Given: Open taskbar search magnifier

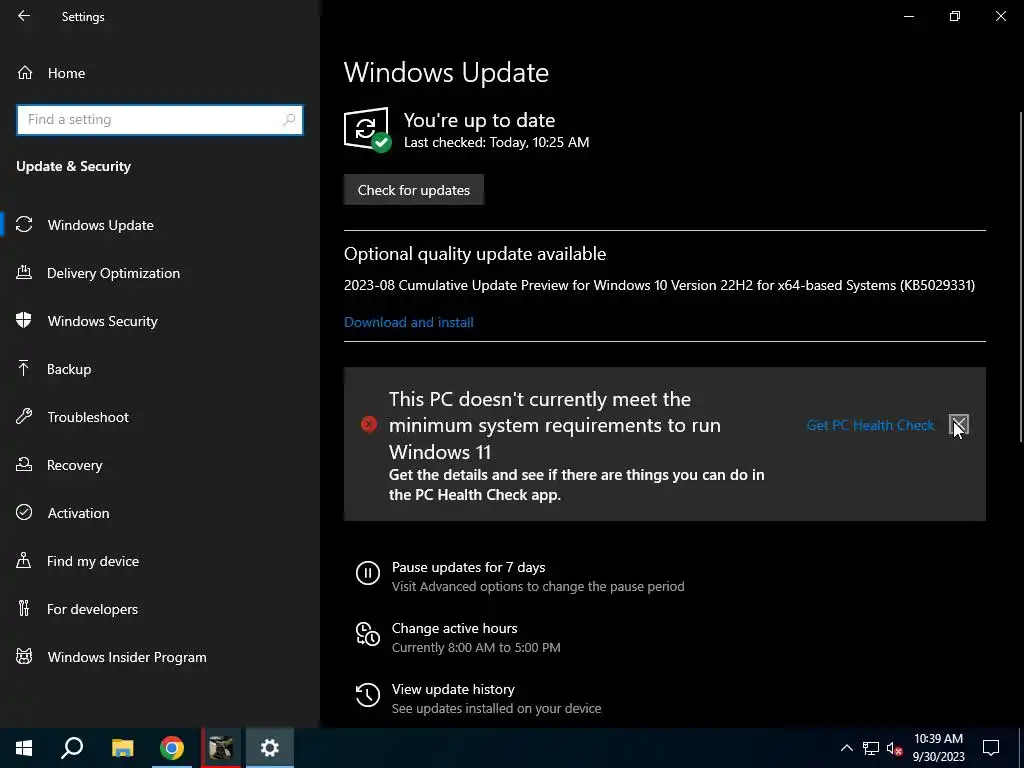Looking at the screenshot, I should [x=72, y=748].
